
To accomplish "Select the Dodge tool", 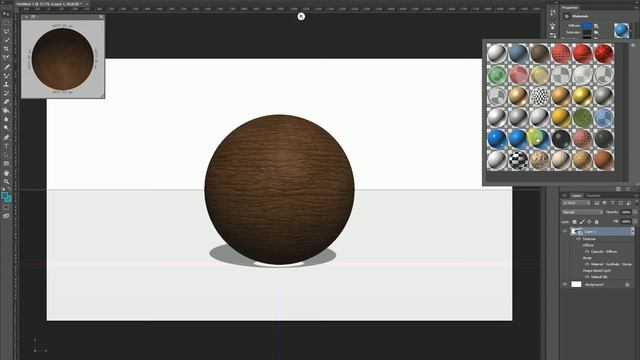I will (6, 128).
